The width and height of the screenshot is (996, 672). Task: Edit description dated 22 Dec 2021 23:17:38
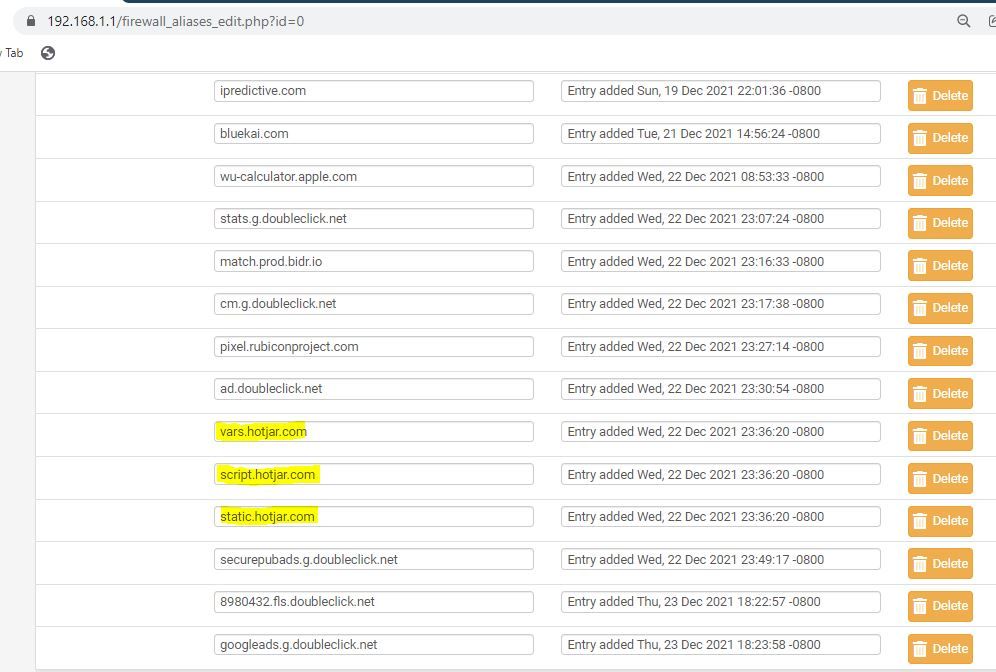(721, 304)
